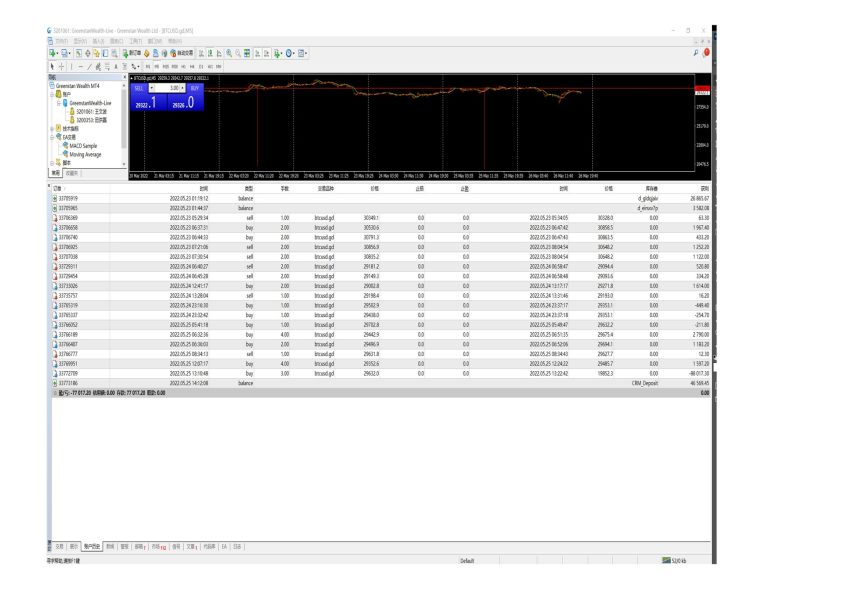
Task: Select Moving Average expert advisor
Action: pyautogui.click(x=82, y=154)
